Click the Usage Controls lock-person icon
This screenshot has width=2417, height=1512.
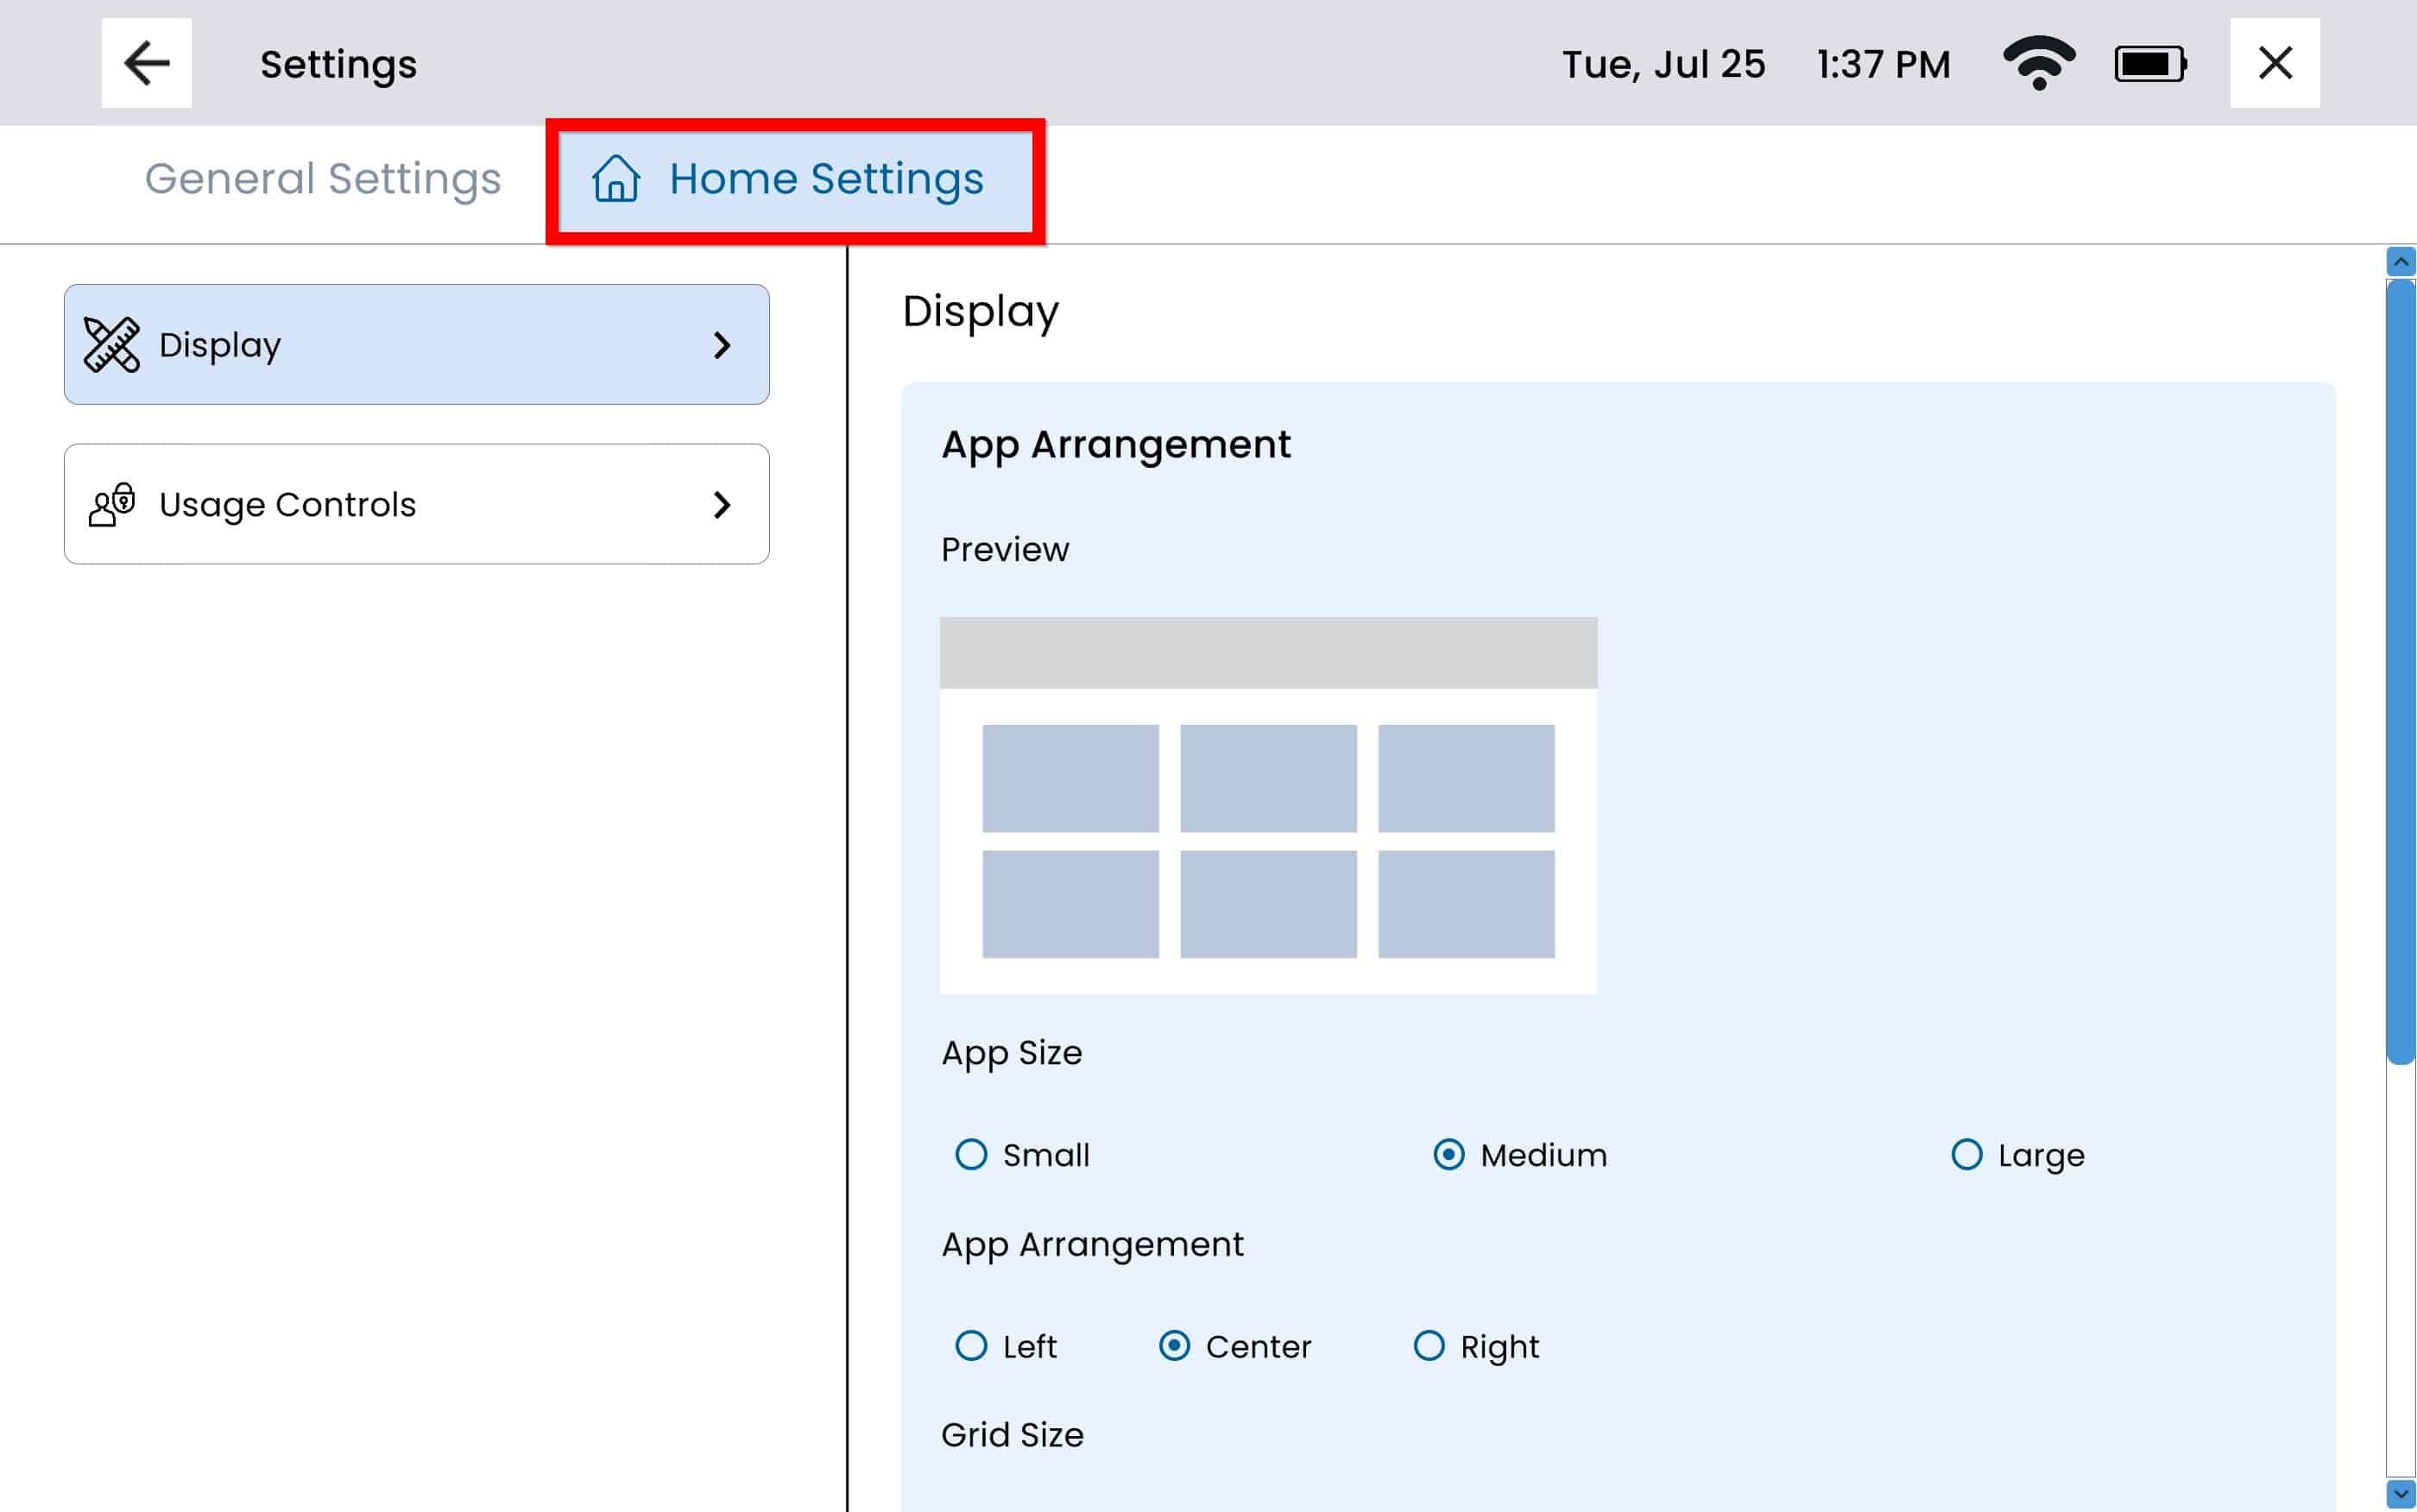click(111, 504)
